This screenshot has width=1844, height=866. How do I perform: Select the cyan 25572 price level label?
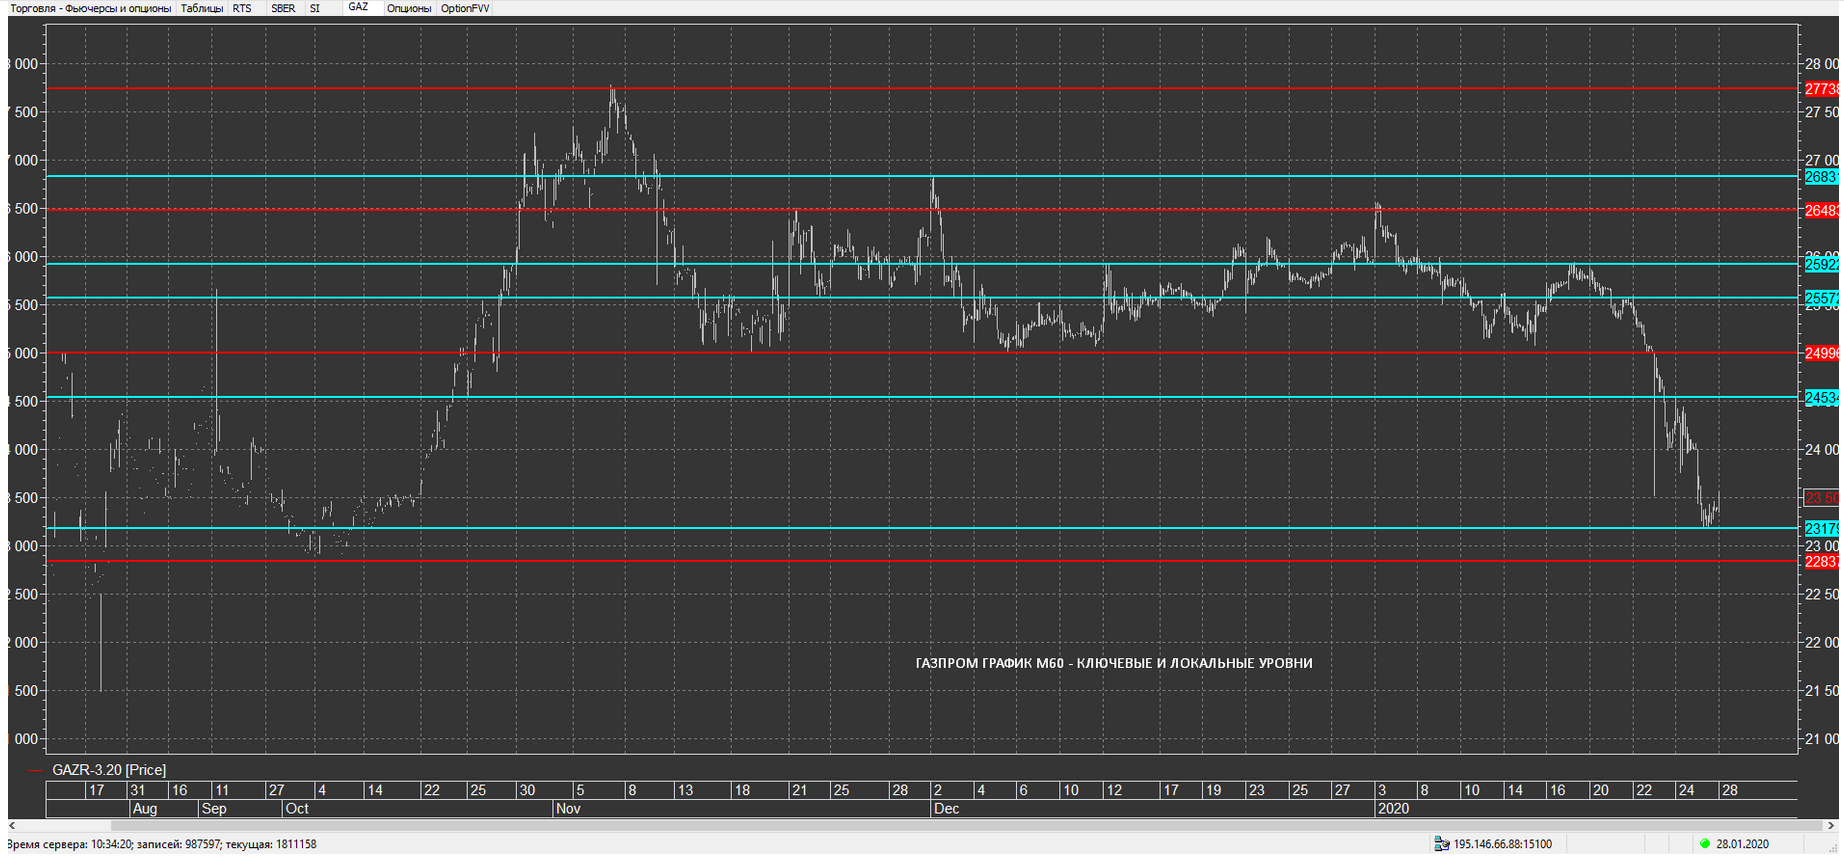[x=1821, y=299]
